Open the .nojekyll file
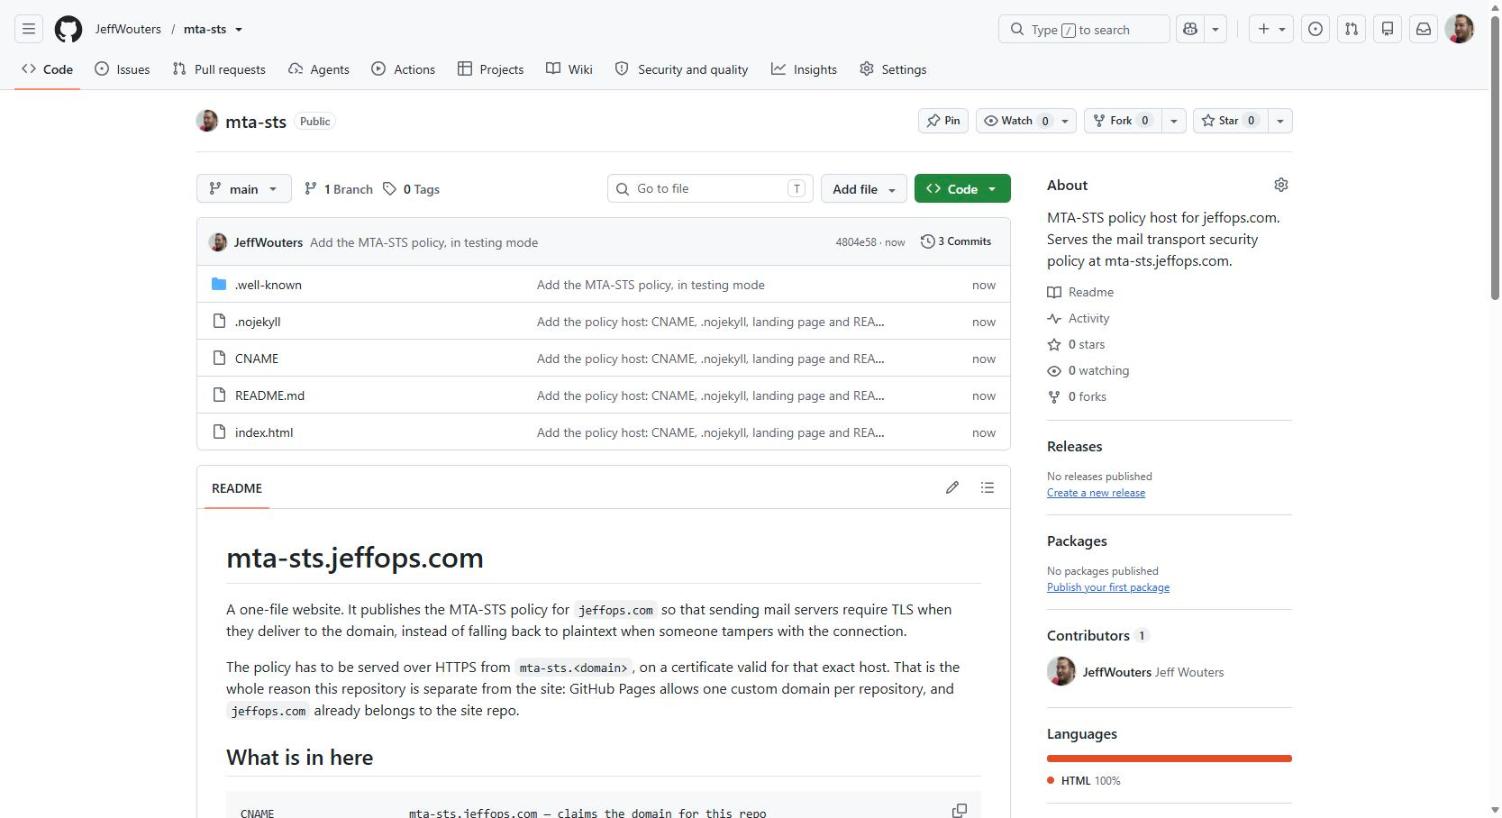 [x=258, y=322]
